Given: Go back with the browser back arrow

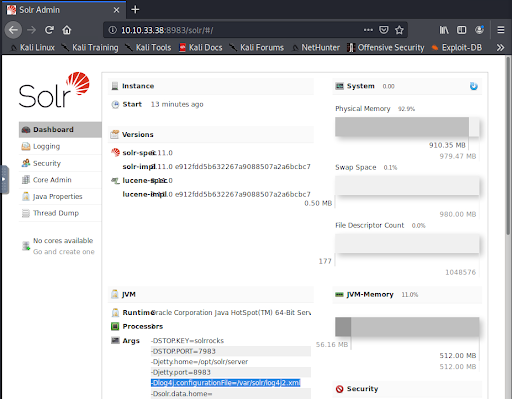Looking at the screenshot, I should tap(13, 30).
